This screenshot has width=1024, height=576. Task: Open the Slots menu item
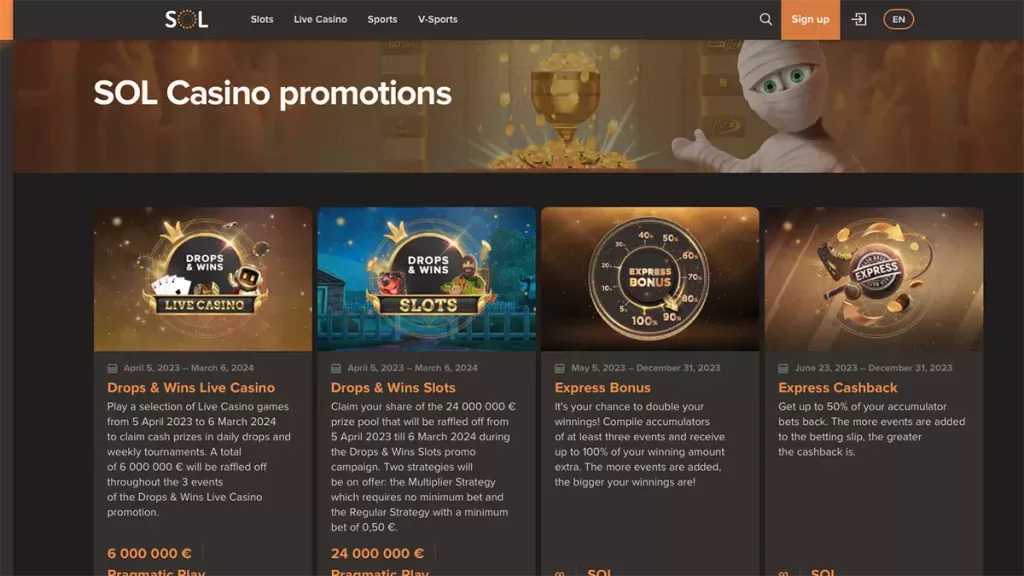(x=262, y=20)
